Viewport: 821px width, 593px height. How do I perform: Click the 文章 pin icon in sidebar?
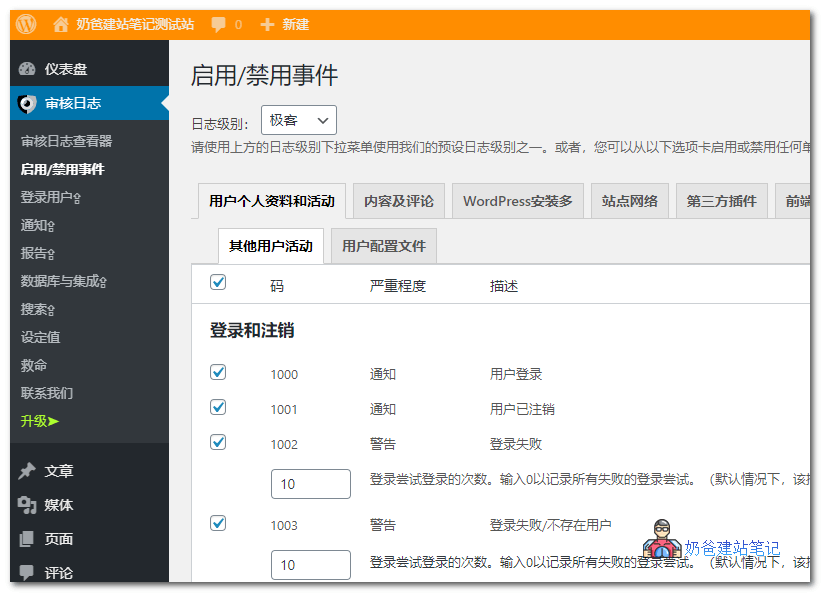27,470
